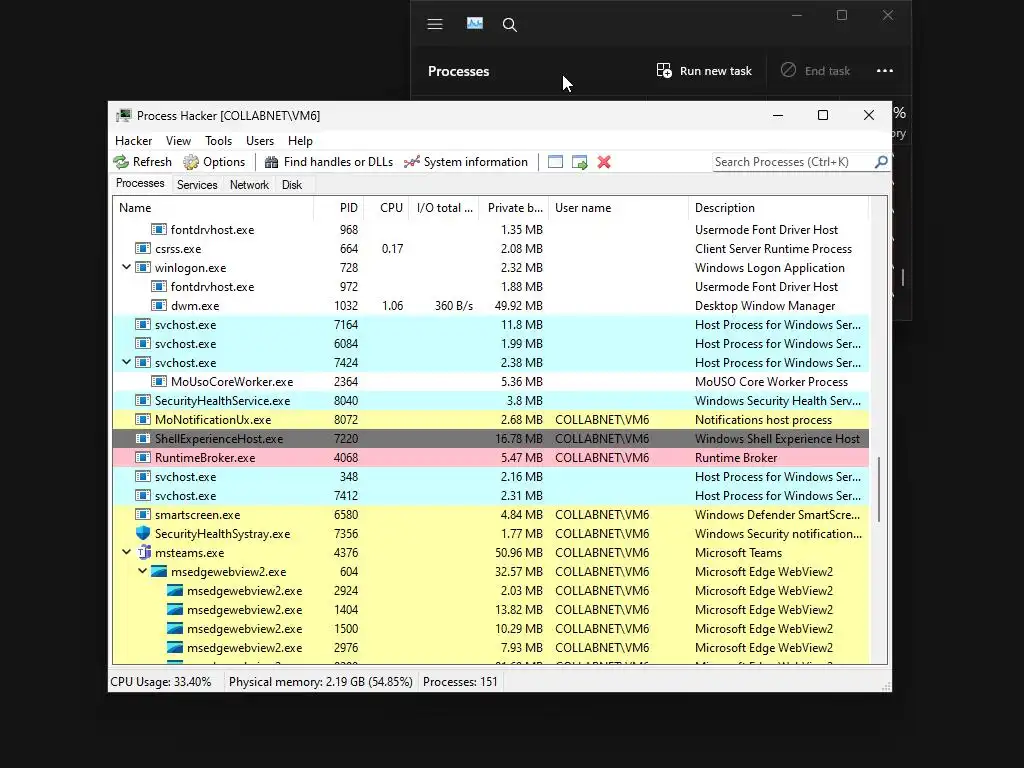The height and width of the screenshot is (768, 1024).
Task: Click the SecurityHealthSystray.exe shield icon
Action: pyautogui.click(x=143, y=534)
